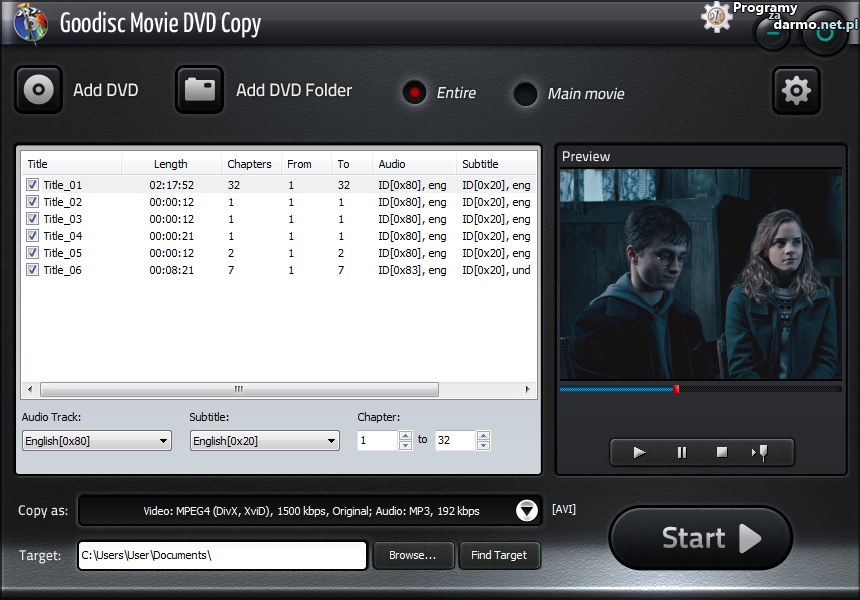Click the Add DVD Folder label
Screen dimensions: 860x600
click(x=294, y=90)
